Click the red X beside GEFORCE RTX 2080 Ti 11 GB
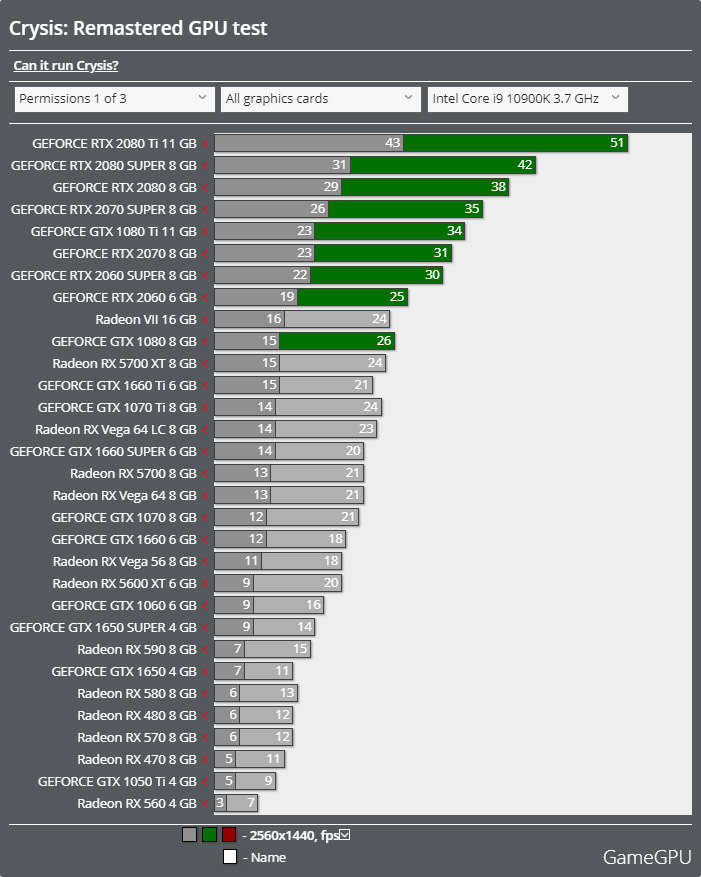The height and width of the screenshot is (877, 701). tap(204, 144)
